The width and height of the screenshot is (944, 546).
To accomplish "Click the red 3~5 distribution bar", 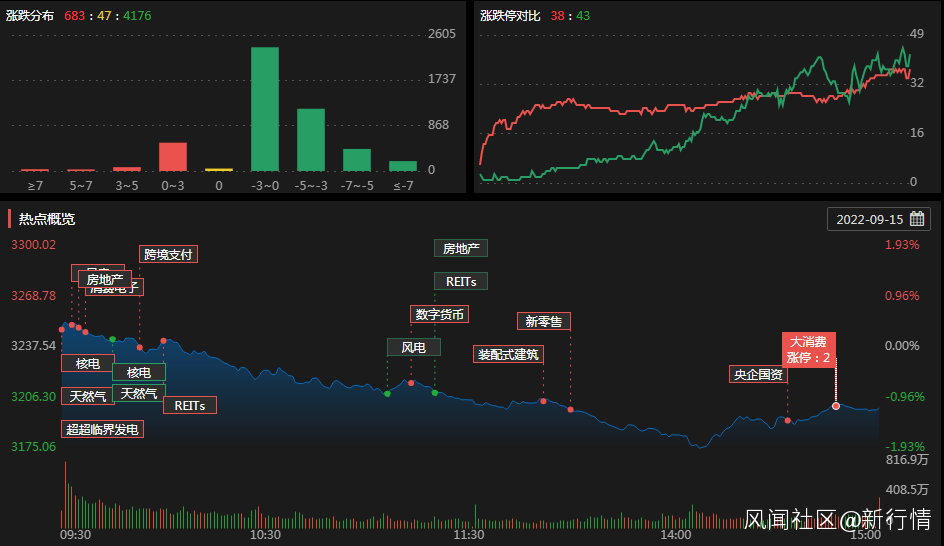I will (127, 169).
